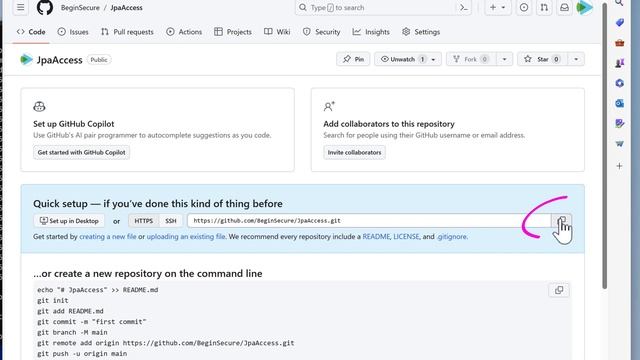640x360 pixels.
Task: Open the Pull requests tab
Action: tap(127, 32)
